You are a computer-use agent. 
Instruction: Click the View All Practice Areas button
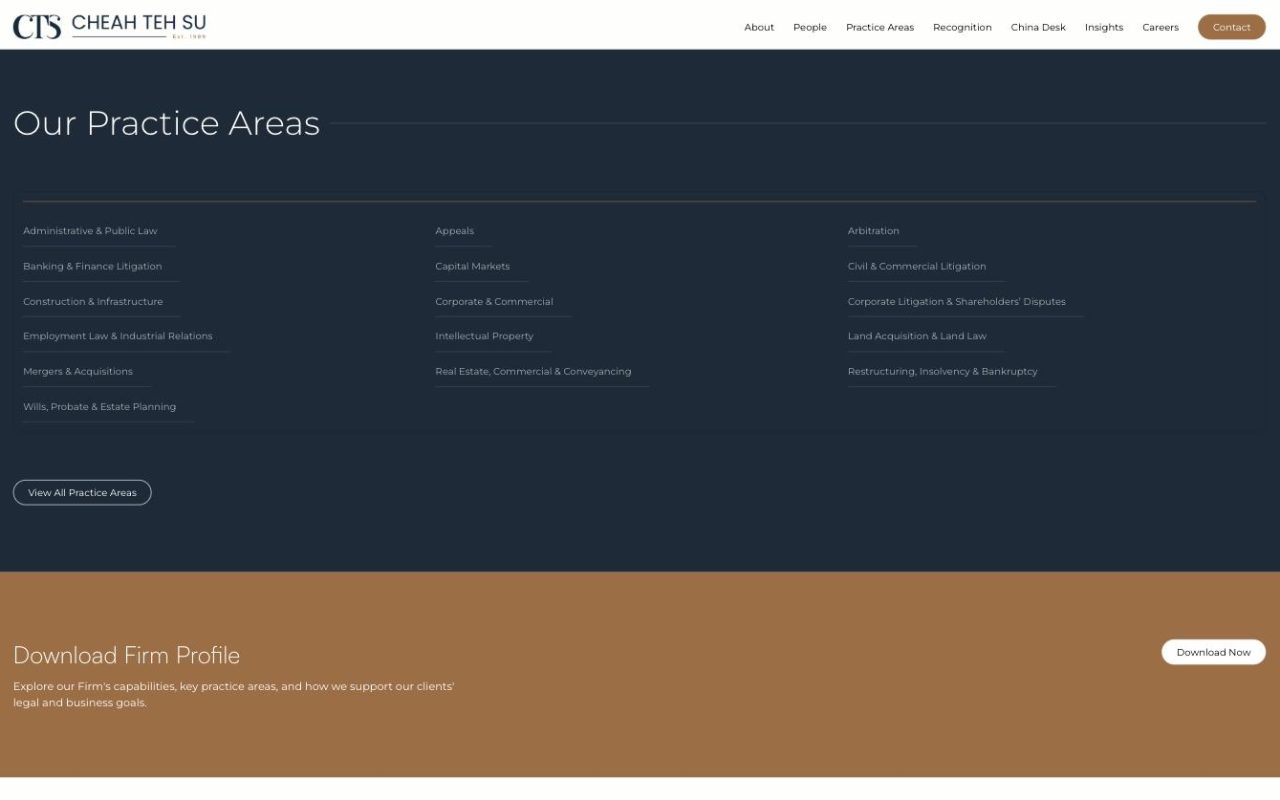82,493
